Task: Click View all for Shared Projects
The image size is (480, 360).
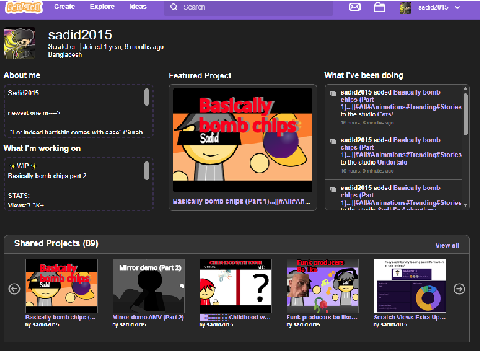Action: (447, 246)
